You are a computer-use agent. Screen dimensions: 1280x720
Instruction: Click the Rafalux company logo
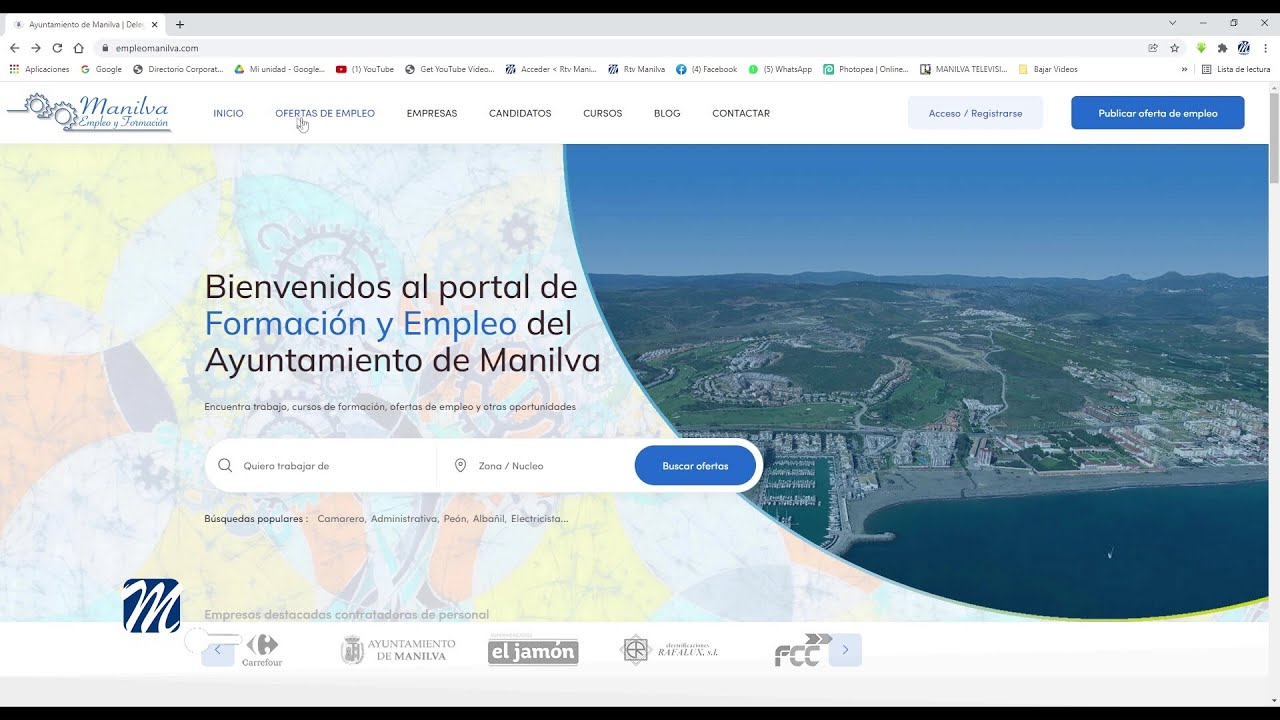pyautogui.click(x=668, y=650)
